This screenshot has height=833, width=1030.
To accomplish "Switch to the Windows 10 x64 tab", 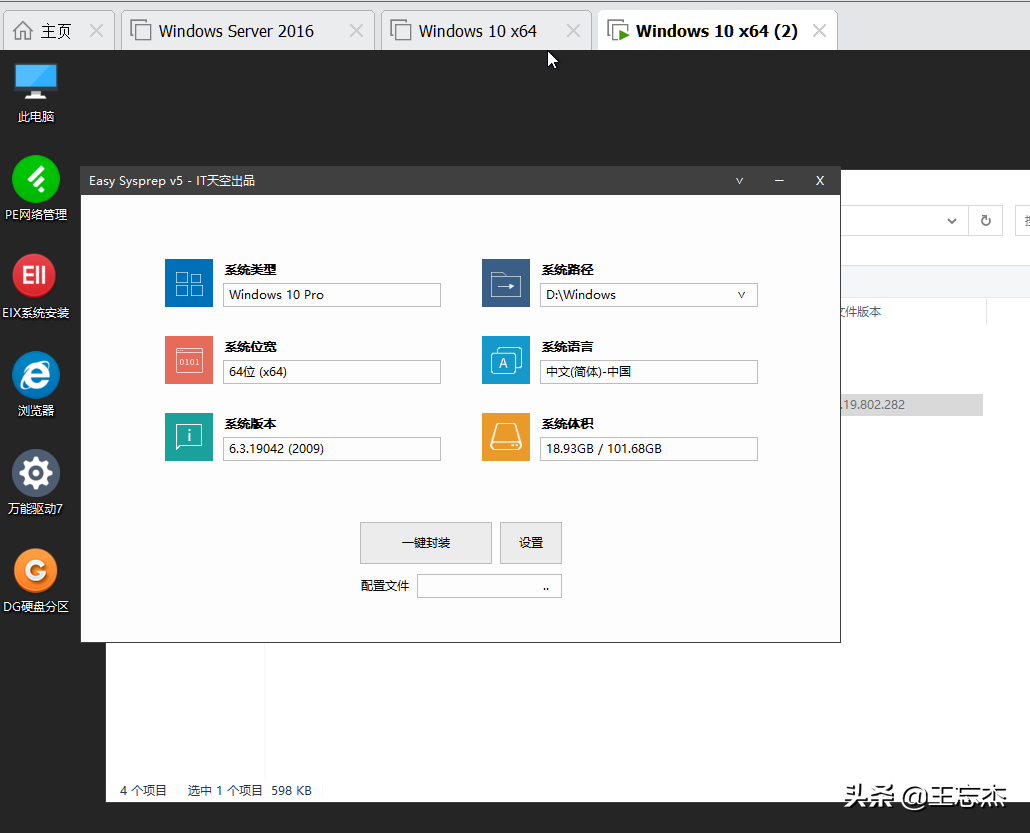I will point(486,31).
